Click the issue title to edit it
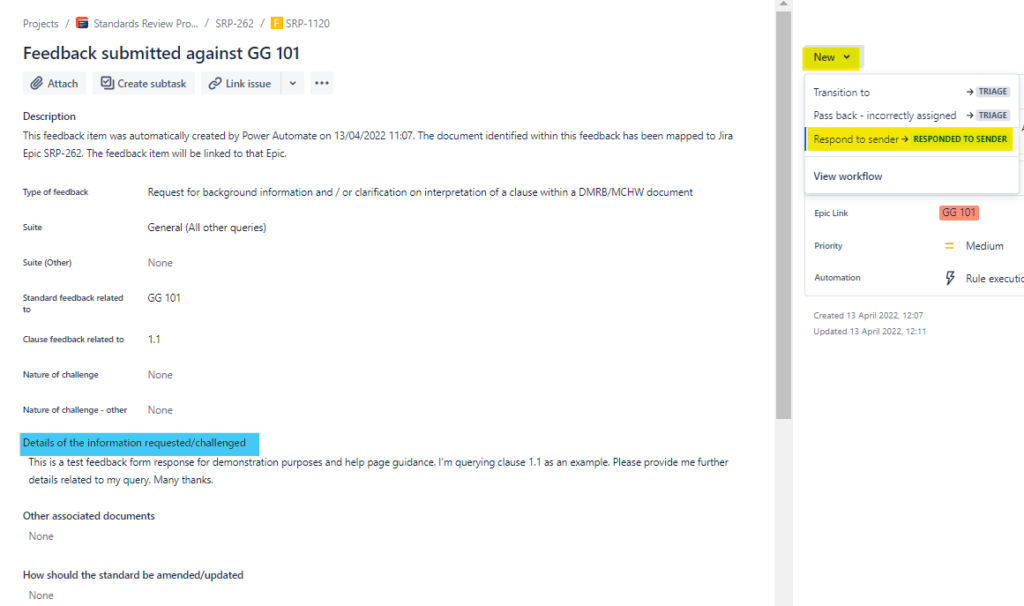Screen dimensions: 1024x606 coord(161,53)
